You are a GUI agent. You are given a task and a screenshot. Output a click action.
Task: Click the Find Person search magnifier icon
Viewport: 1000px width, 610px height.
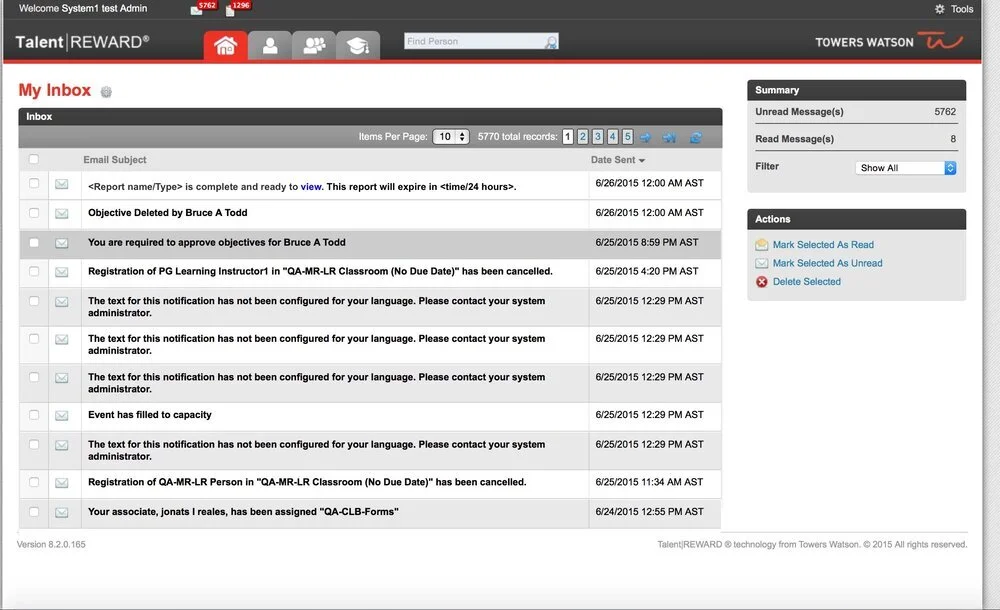pos(551,42)
